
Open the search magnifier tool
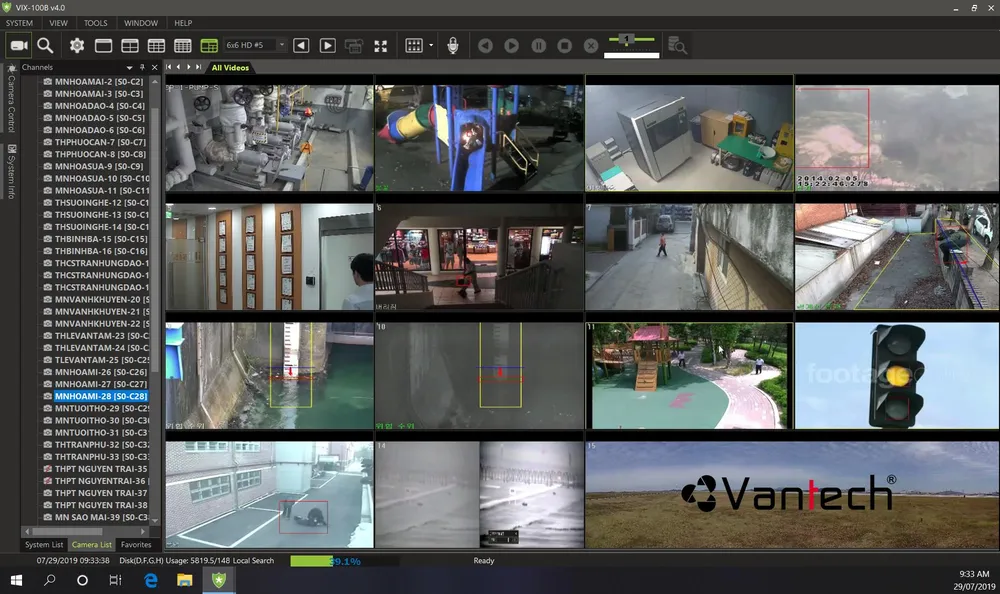coord(45,45)
